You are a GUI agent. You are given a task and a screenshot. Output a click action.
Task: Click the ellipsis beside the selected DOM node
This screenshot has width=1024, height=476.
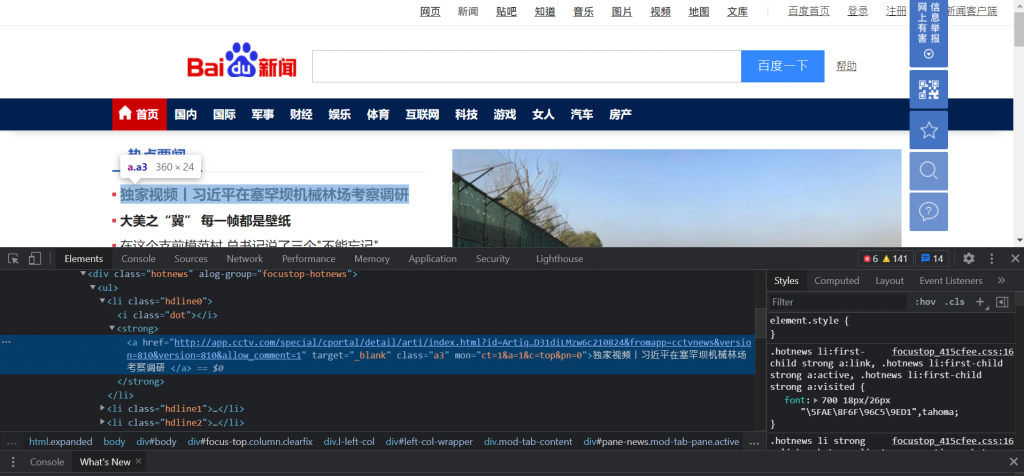[x=7, y=341]
